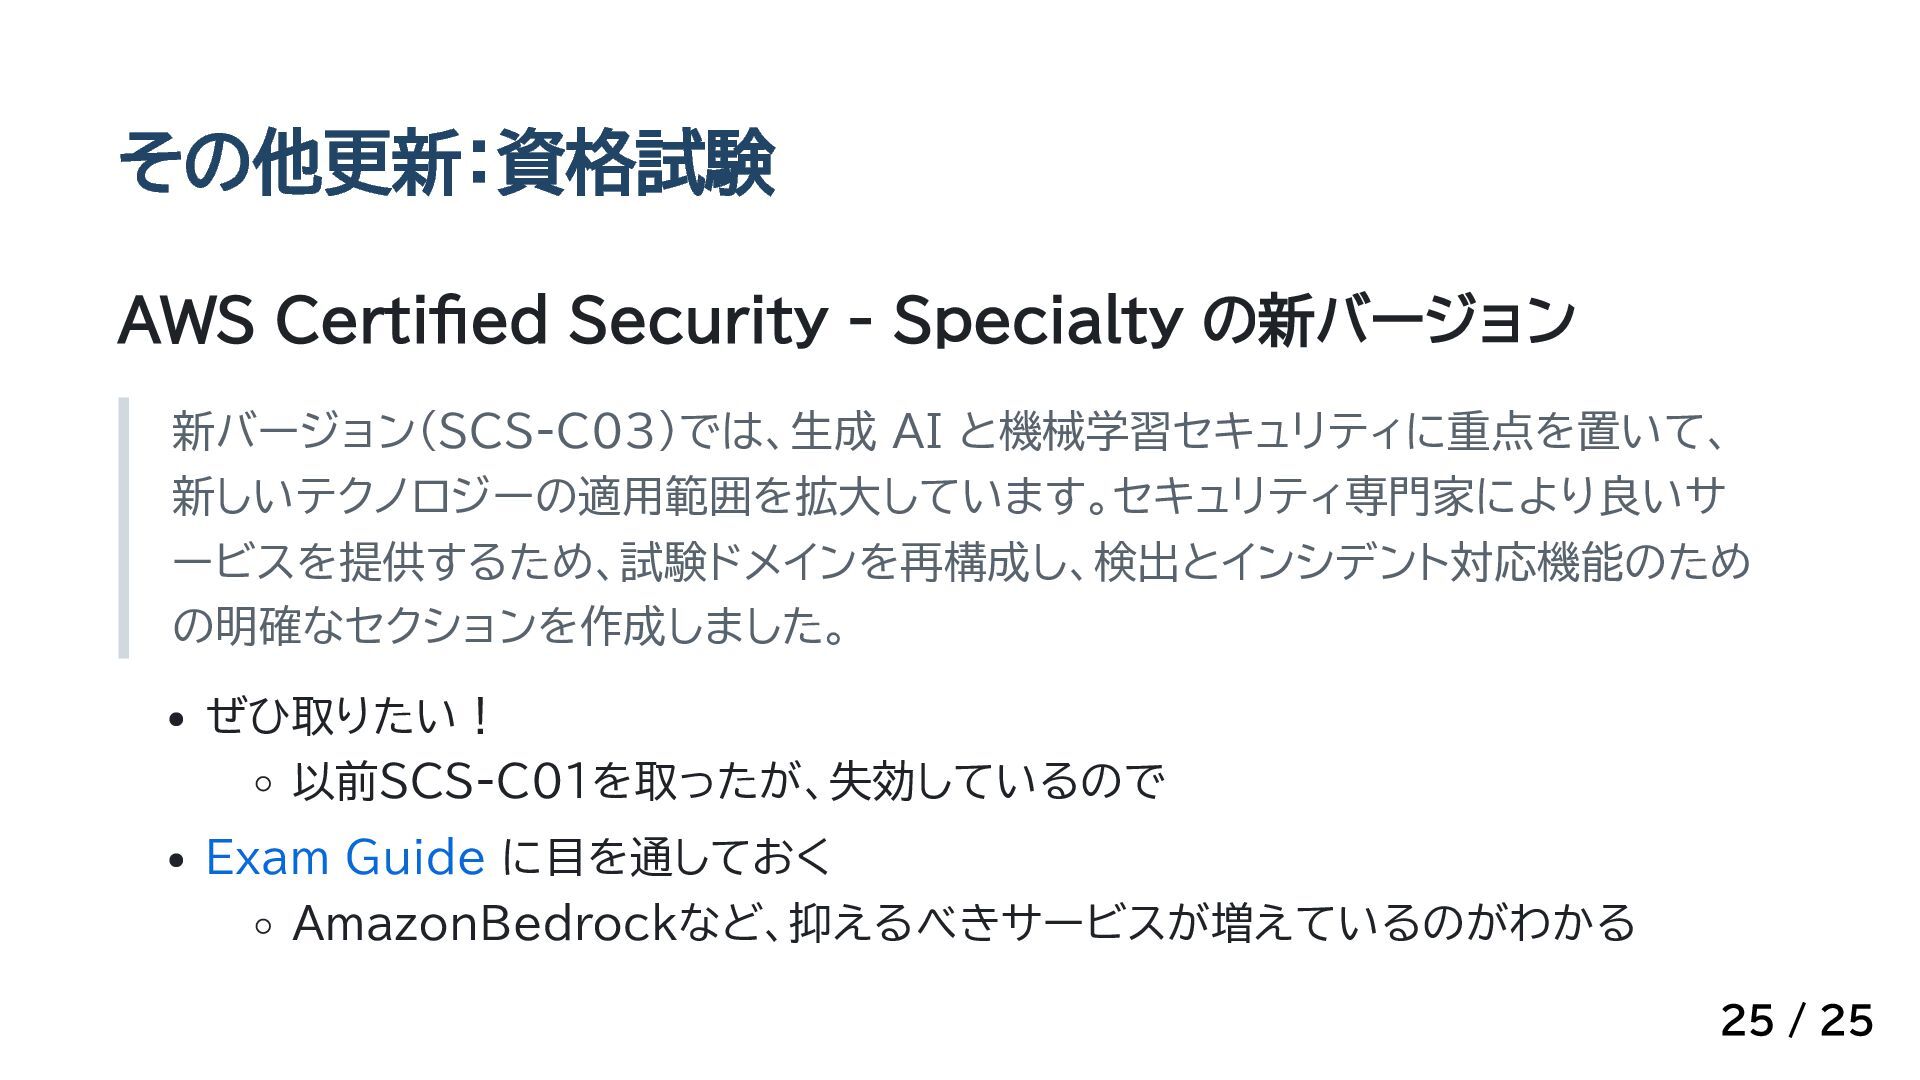
Task: Click the 失効しているので text
Action: tap(997, 781)
